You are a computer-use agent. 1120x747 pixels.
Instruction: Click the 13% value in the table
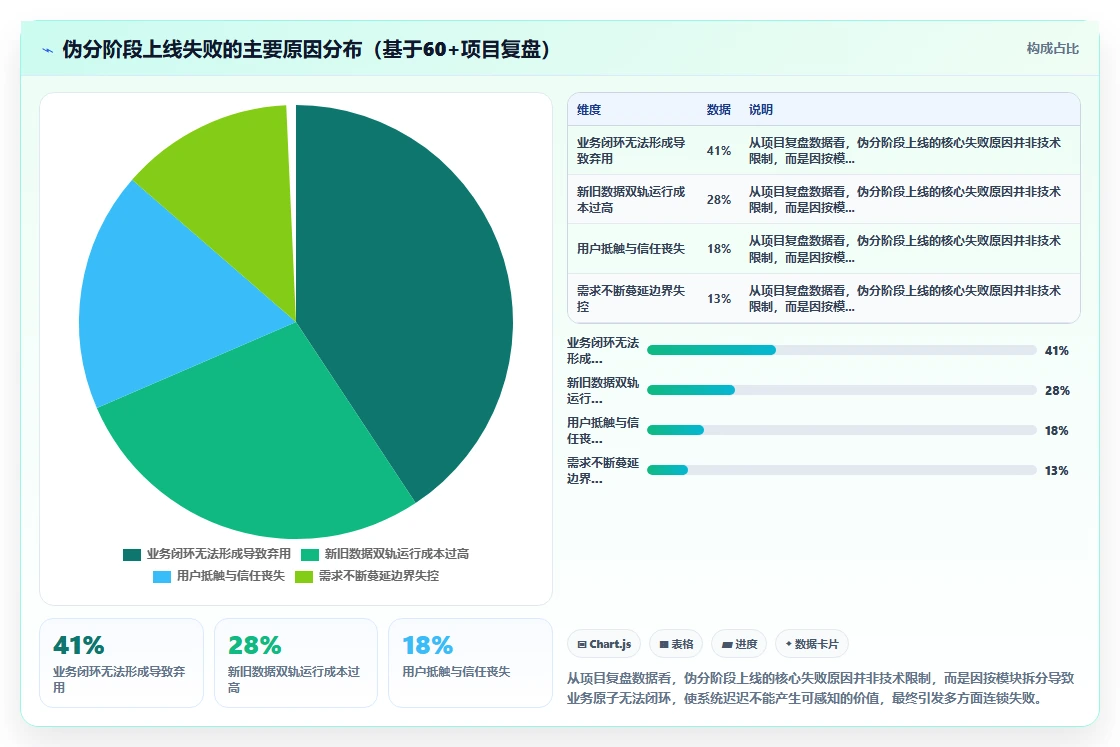719,299
